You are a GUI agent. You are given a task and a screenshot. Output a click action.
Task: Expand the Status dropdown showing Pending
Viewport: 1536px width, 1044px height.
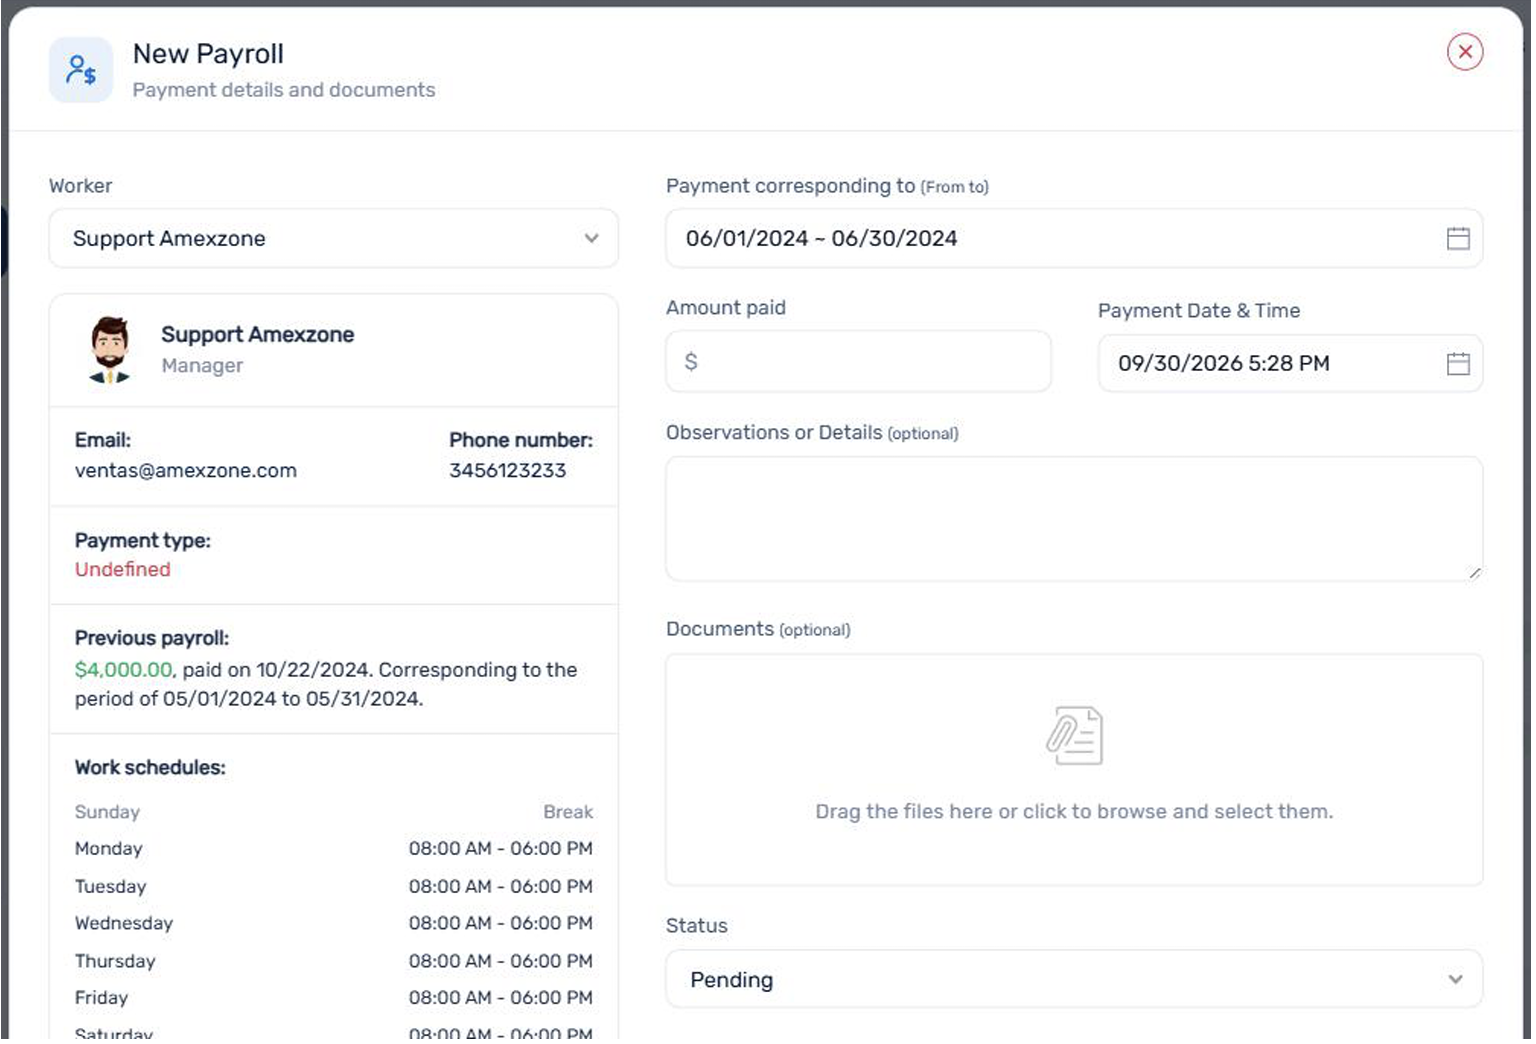pos(1074,979)
